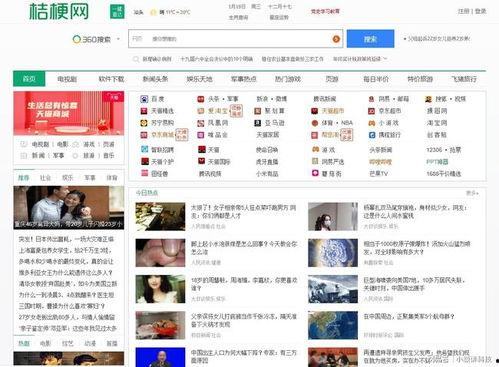Image resolution: width=499 pixels, height=367 pixels.
Task: Click the 登录 login link
Action: [x=480, y=11]
